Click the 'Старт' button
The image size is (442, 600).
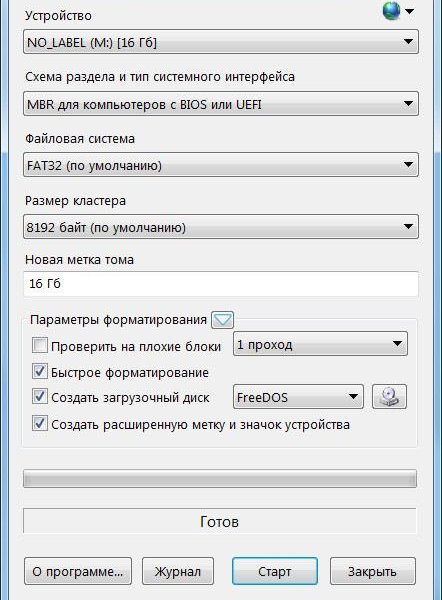tap(275, 571)
